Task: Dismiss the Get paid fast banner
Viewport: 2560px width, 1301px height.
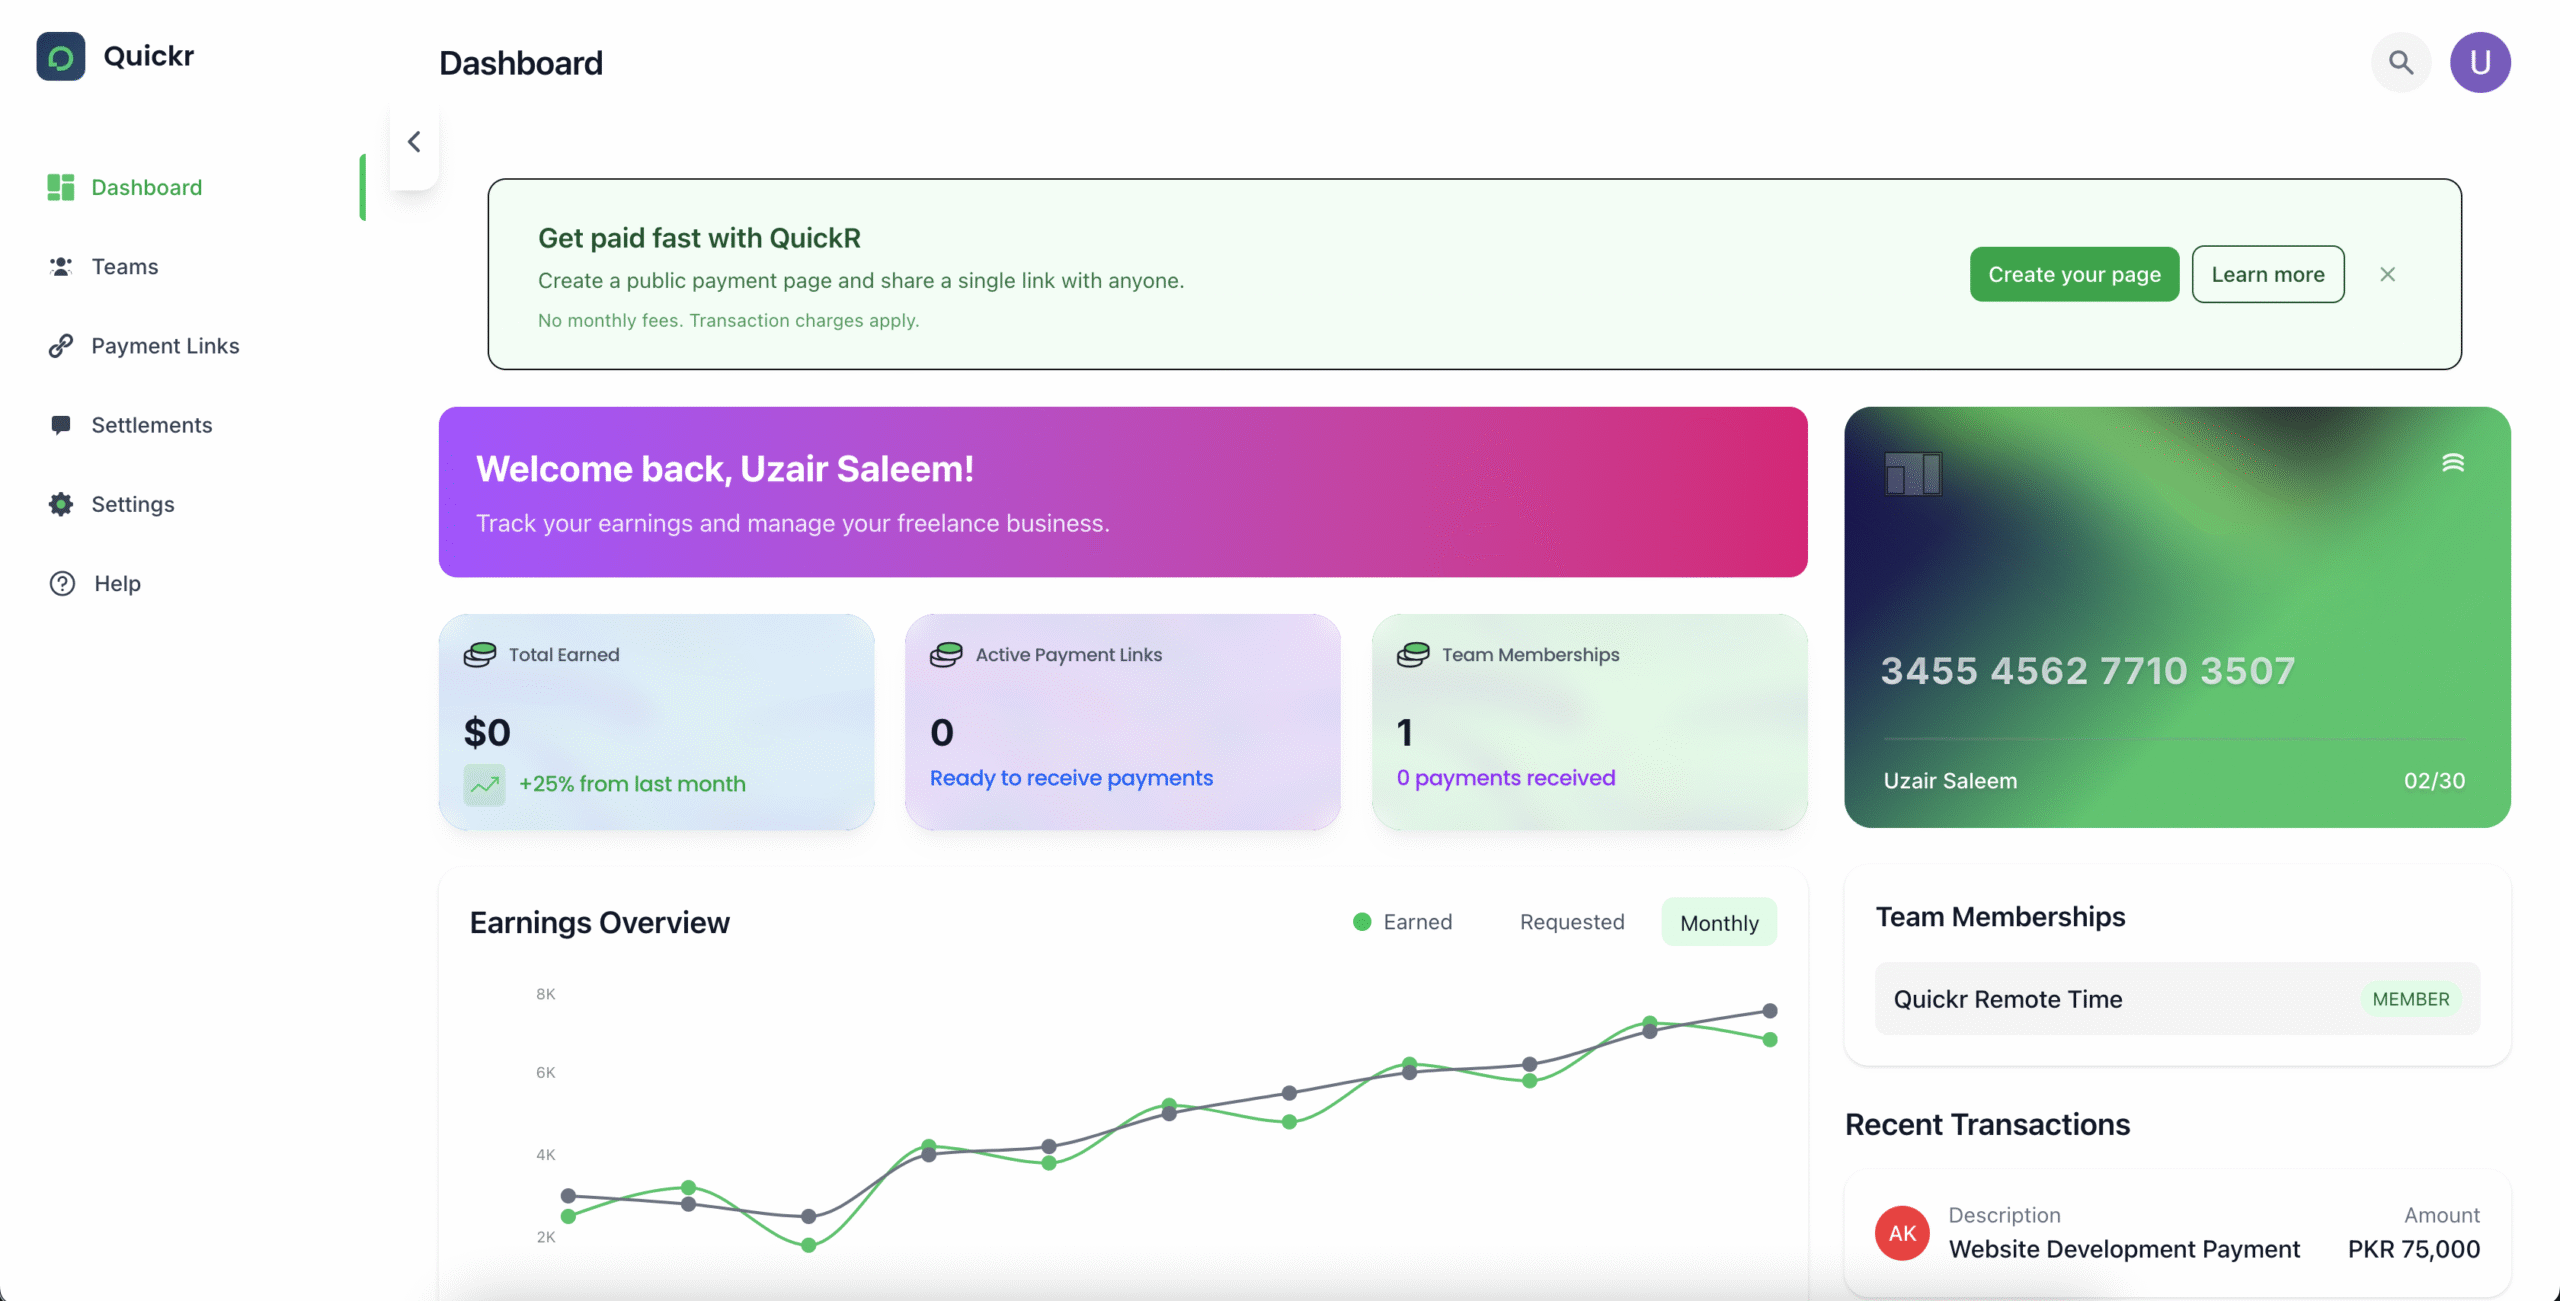Action: [2388, 274]
